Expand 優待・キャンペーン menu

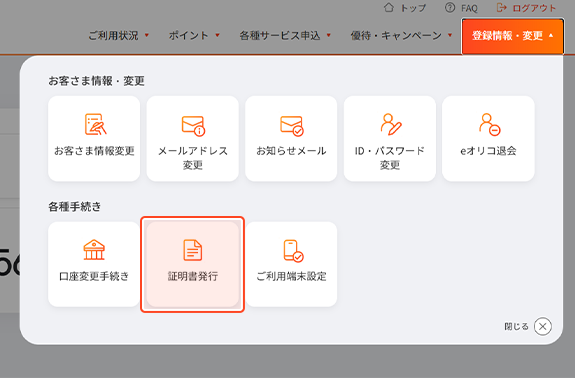pos(401,36)
